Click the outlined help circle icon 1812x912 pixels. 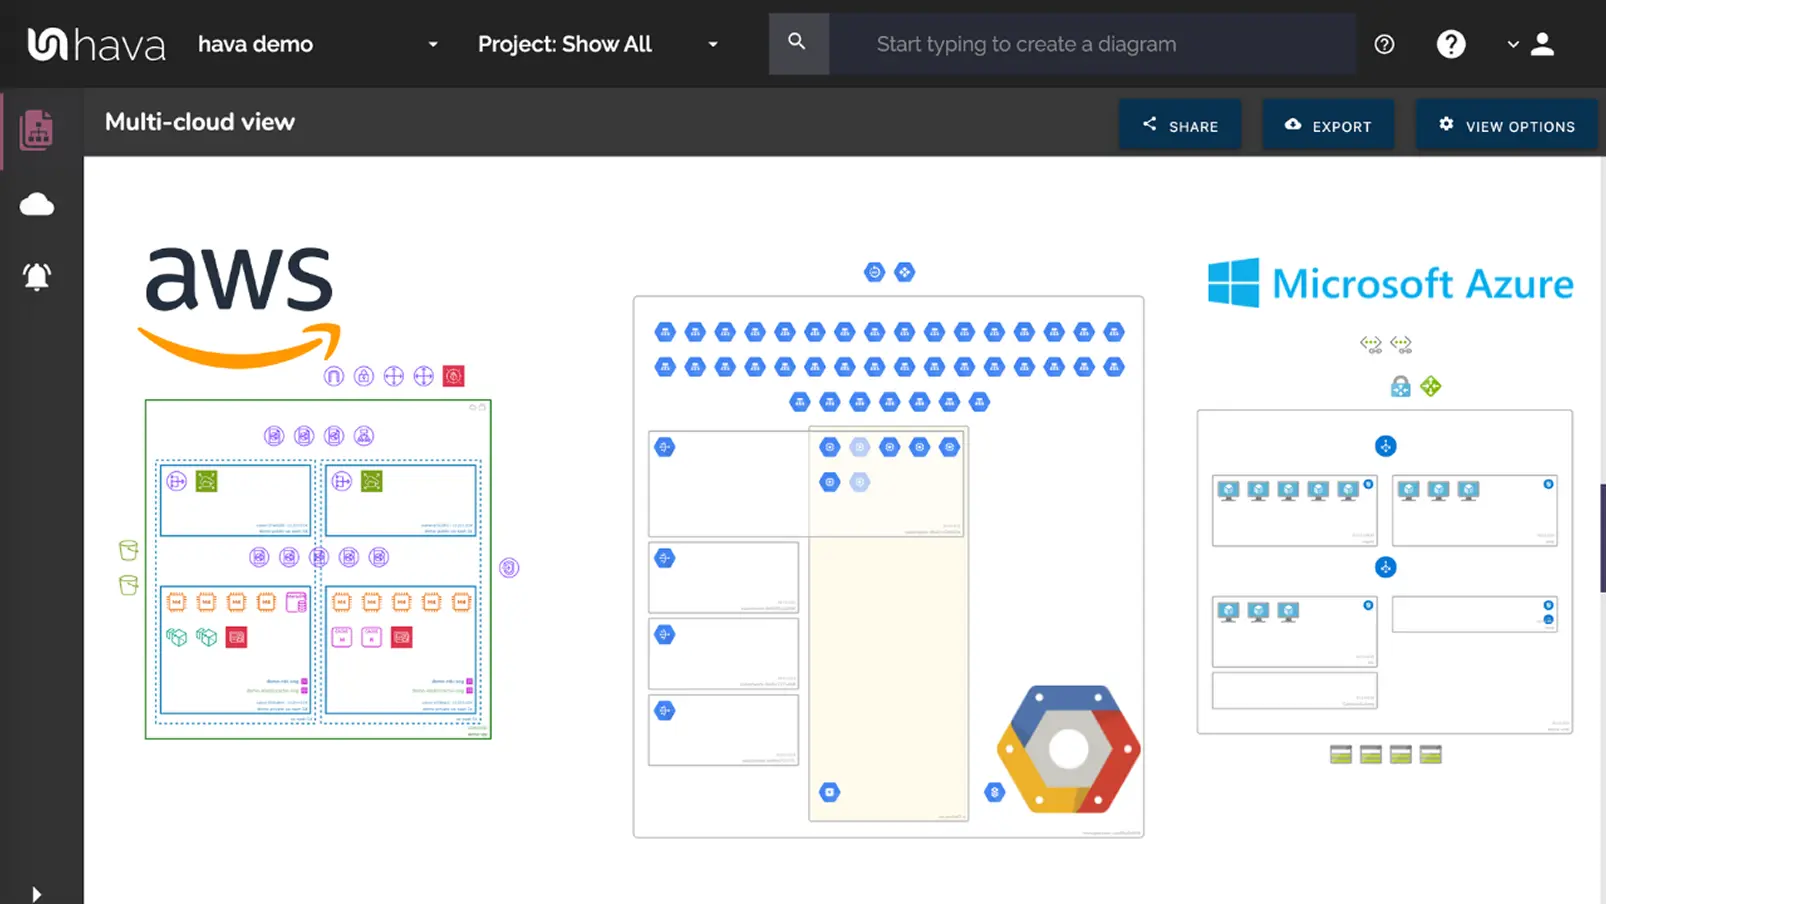(x=1384, y=44)
